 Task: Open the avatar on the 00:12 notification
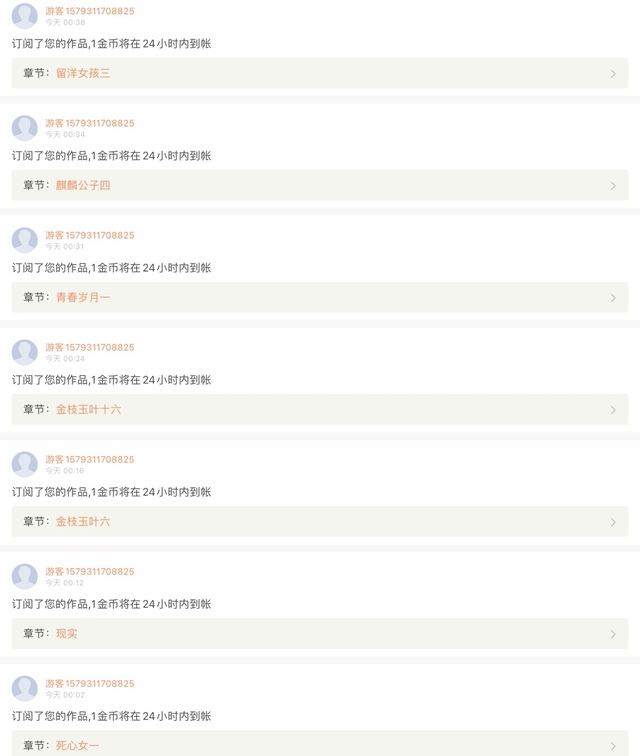coord(24,576)
